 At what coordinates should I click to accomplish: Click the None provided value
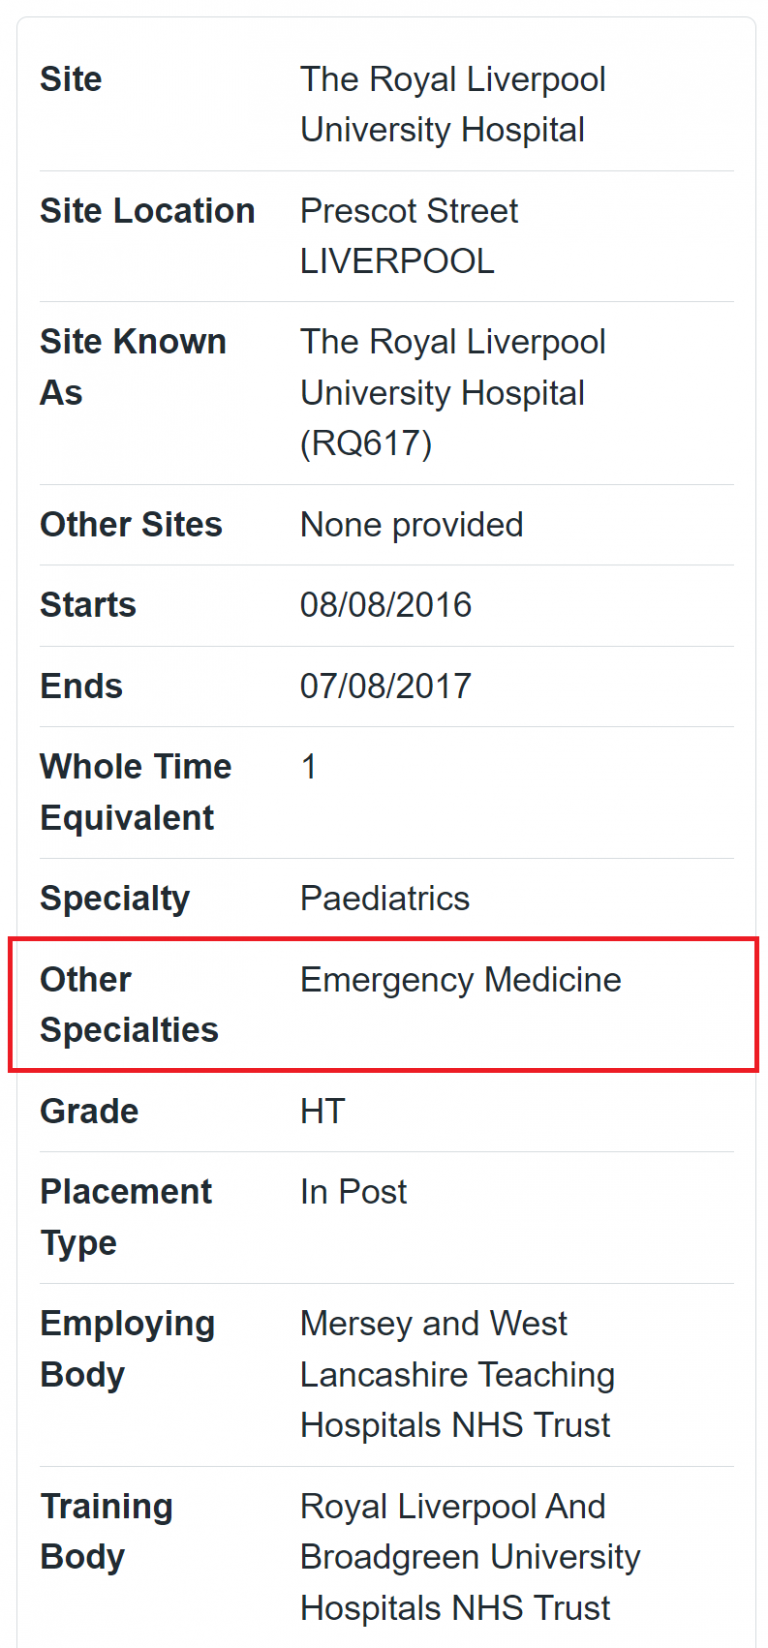(x=411, y=524)
